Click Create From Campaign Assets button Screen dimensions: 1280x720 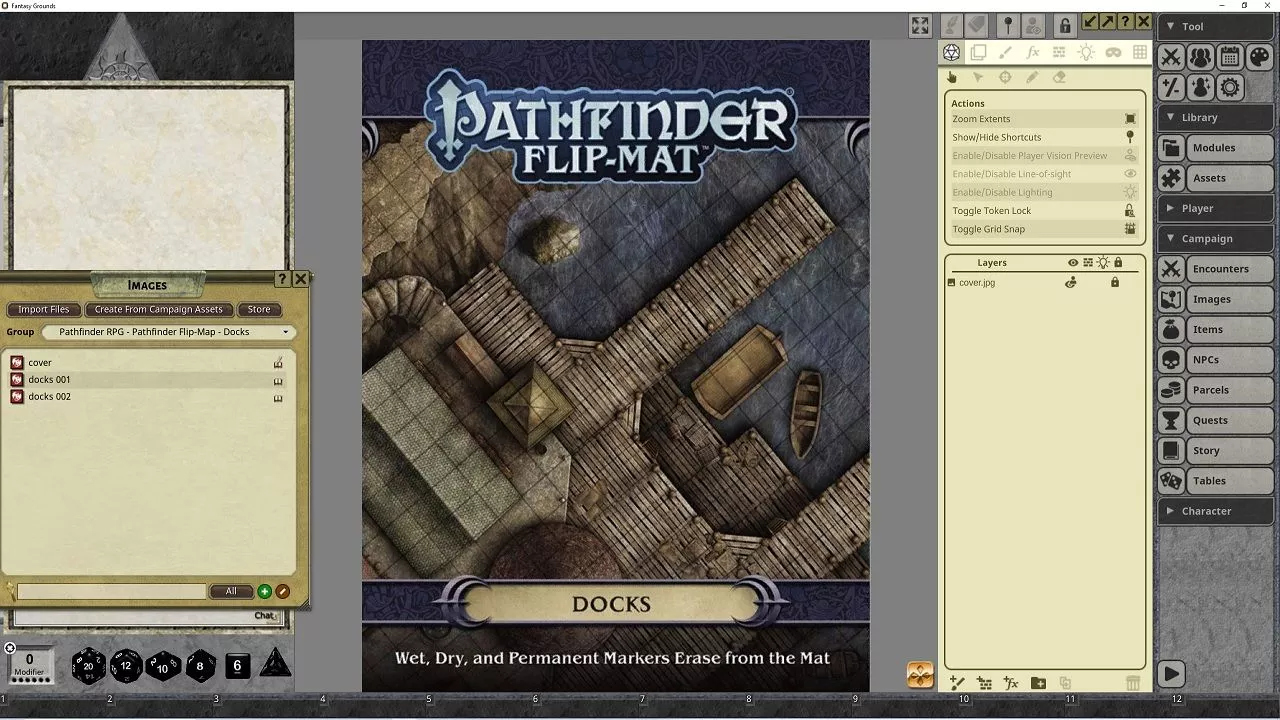[x=159, y=310]
